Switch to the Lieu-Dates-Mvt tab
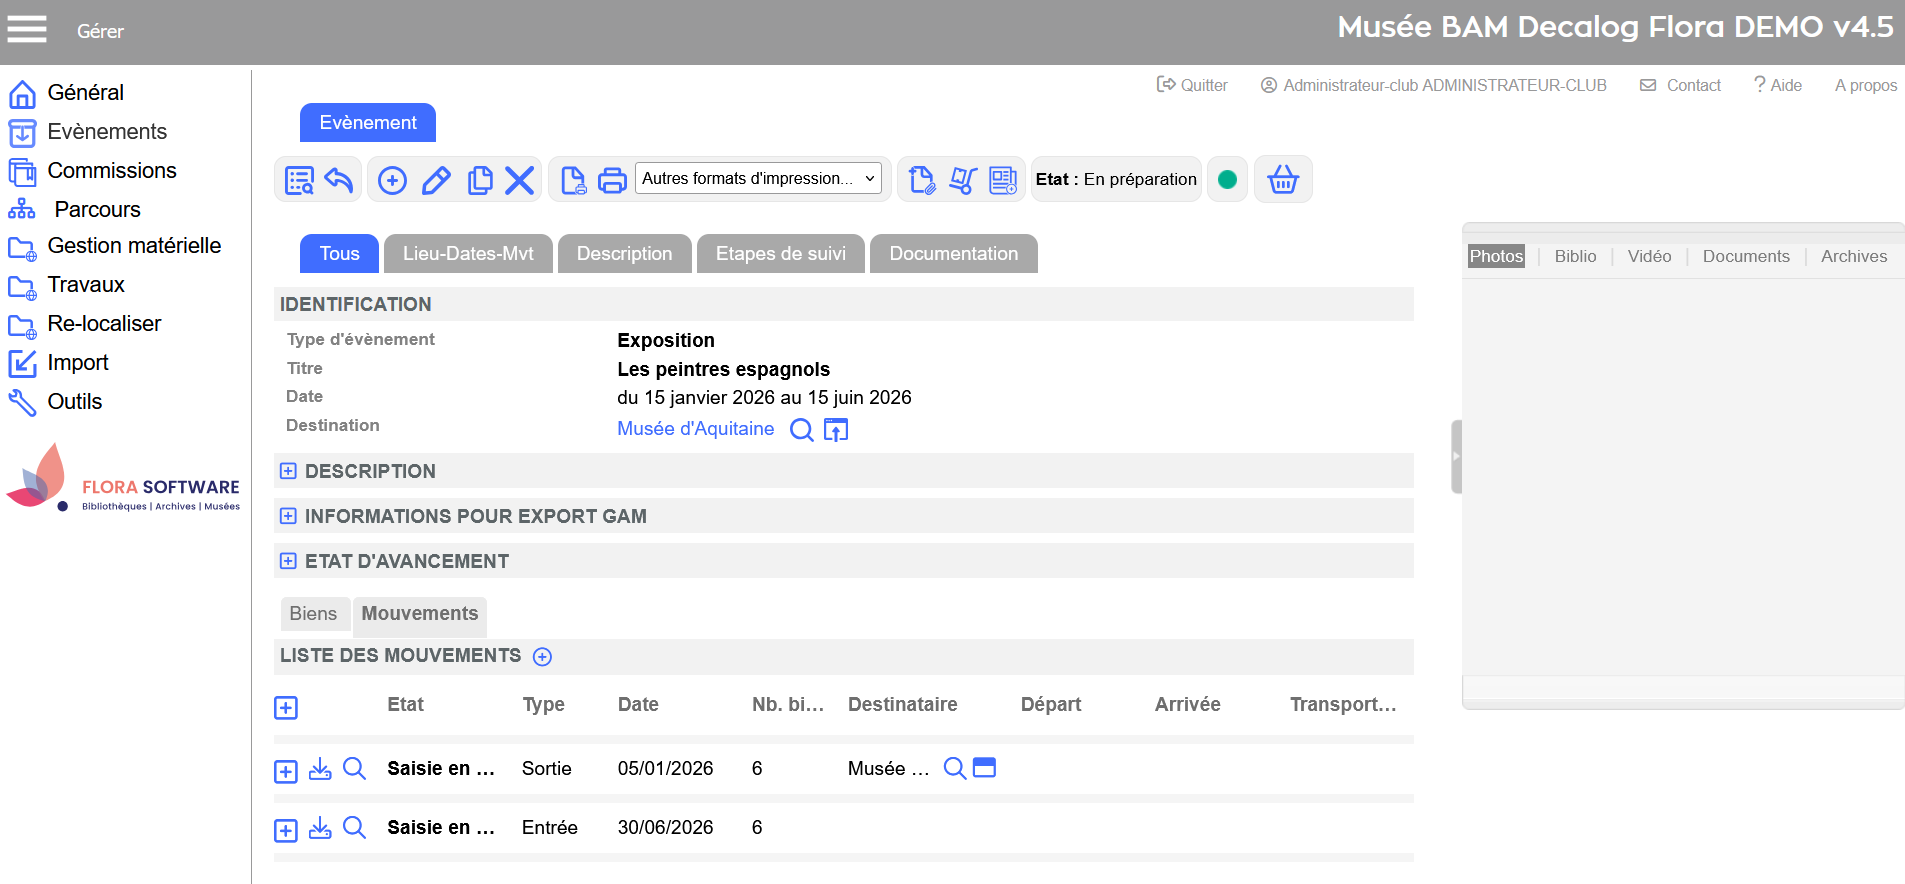 click(468, 254)
